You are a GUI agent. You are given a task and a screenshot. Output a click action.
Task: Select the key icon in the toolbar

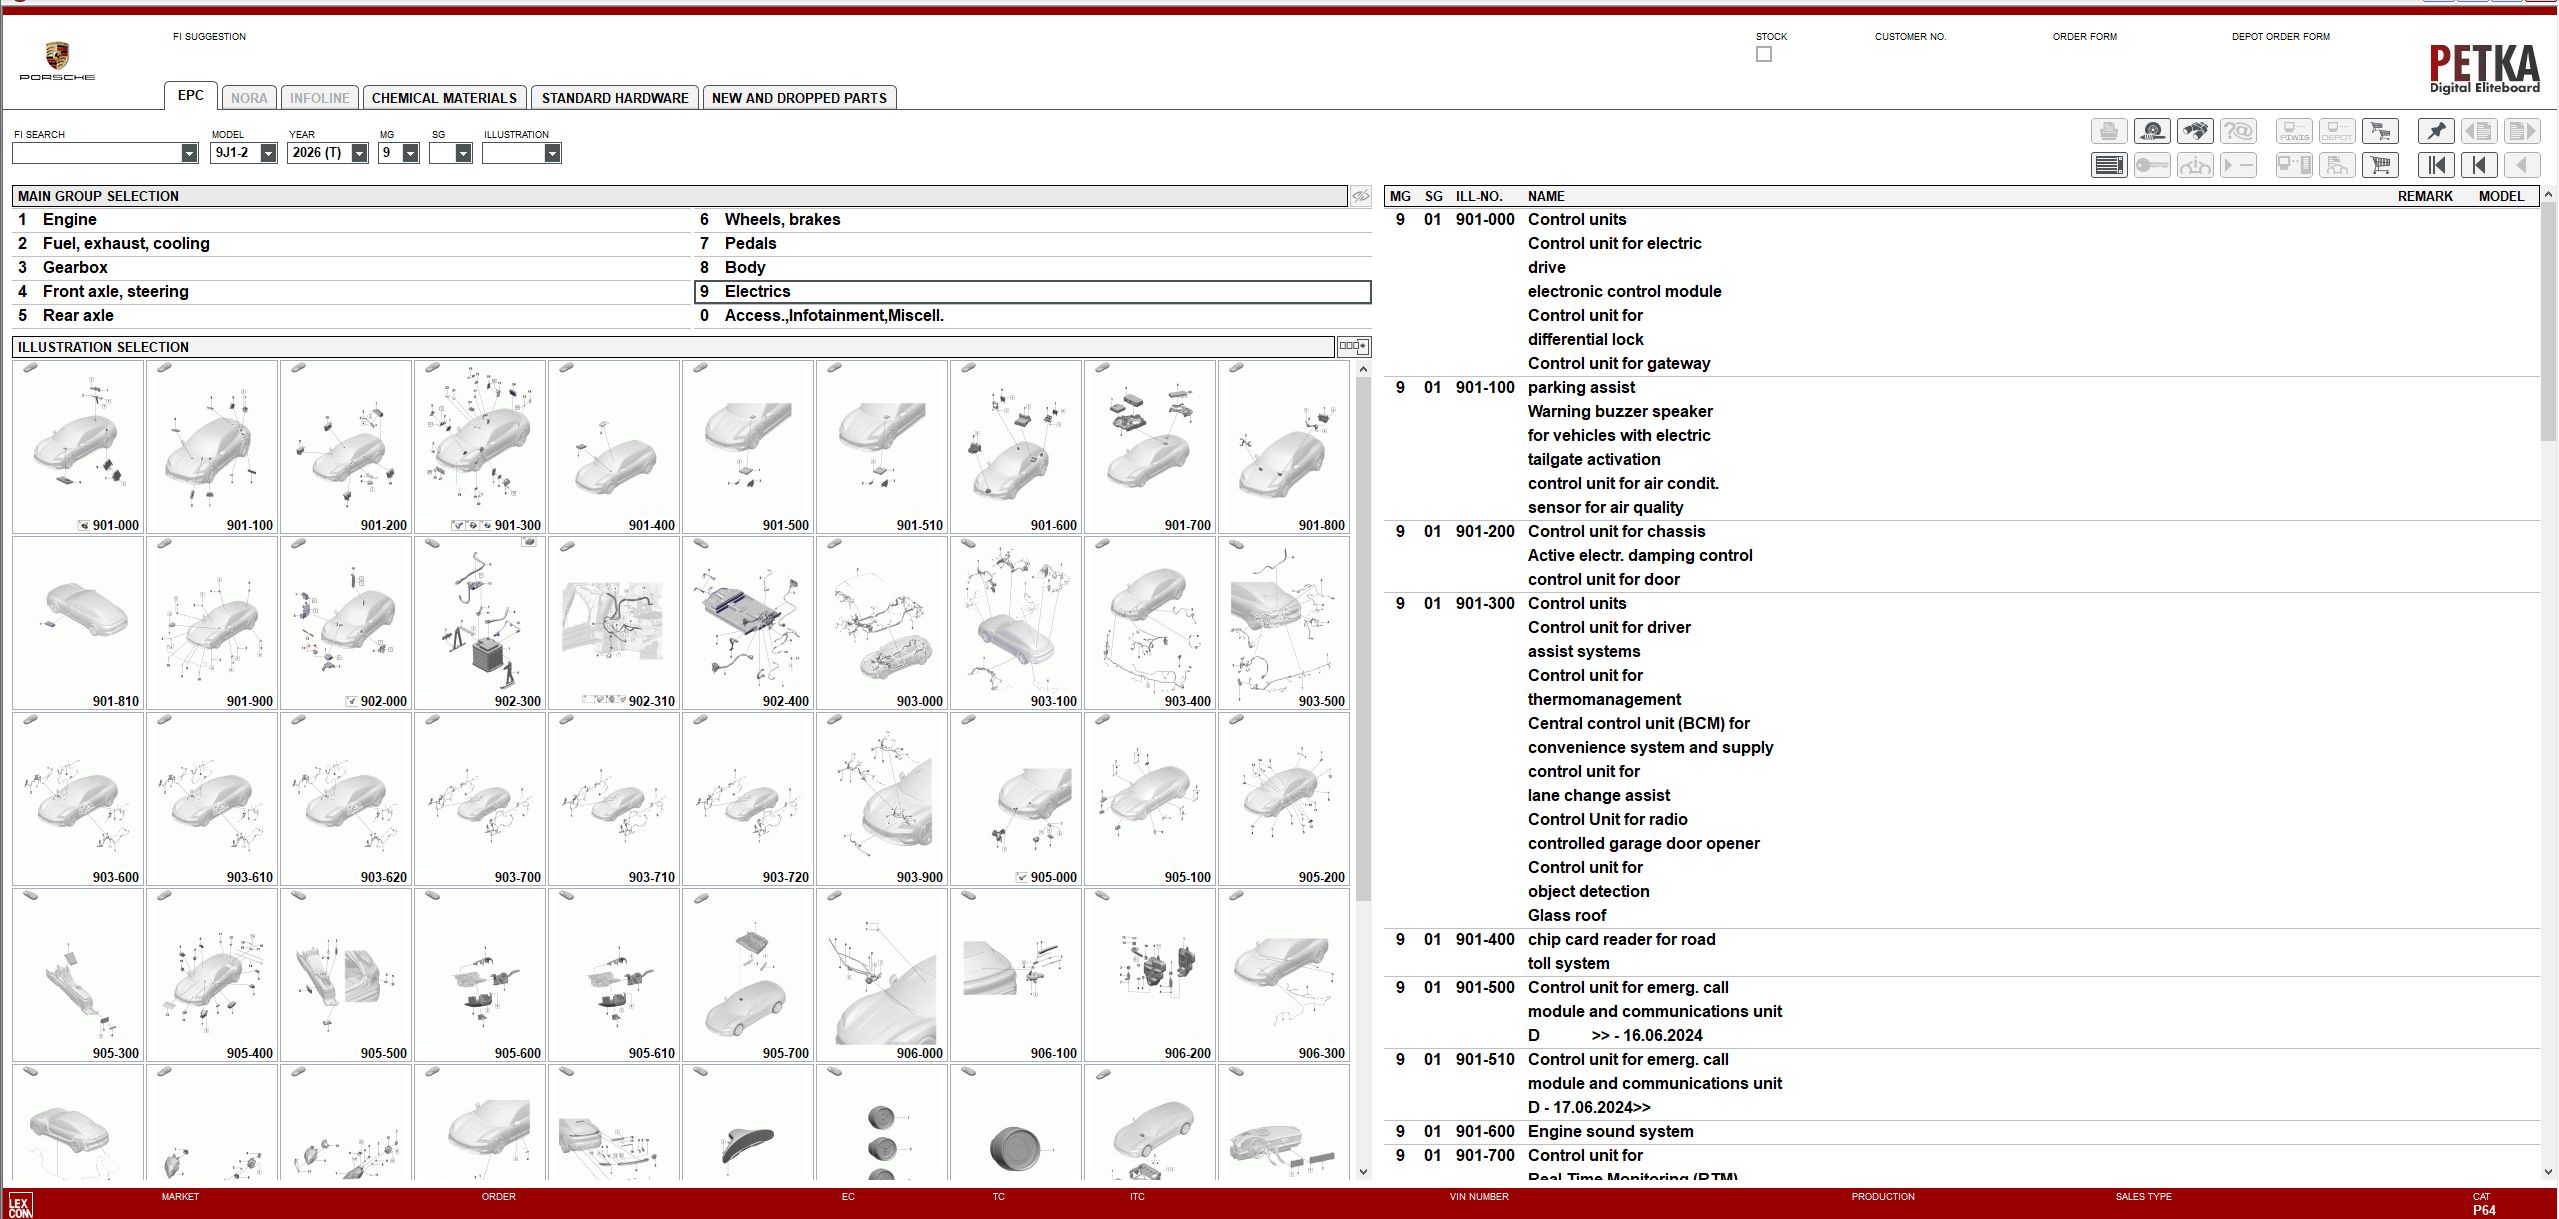[x=2152, y=165]
